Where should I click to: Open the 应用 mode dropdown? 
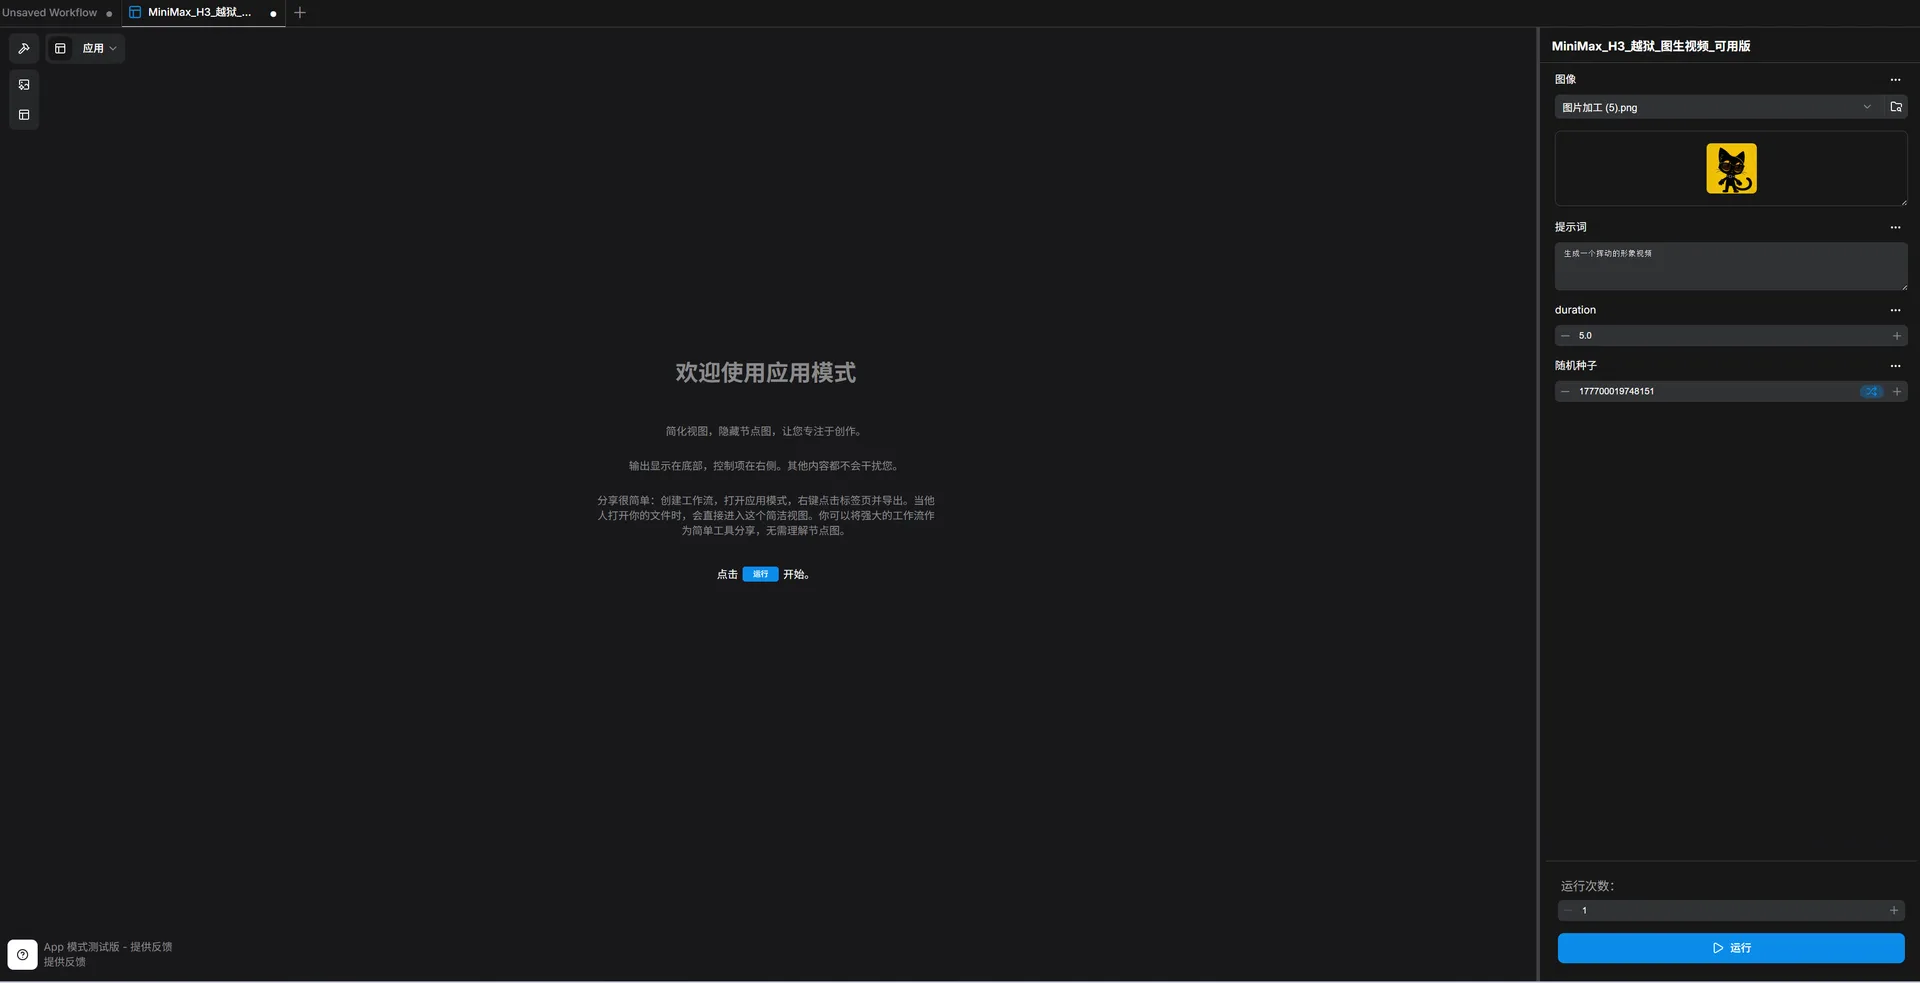point(99,48)
